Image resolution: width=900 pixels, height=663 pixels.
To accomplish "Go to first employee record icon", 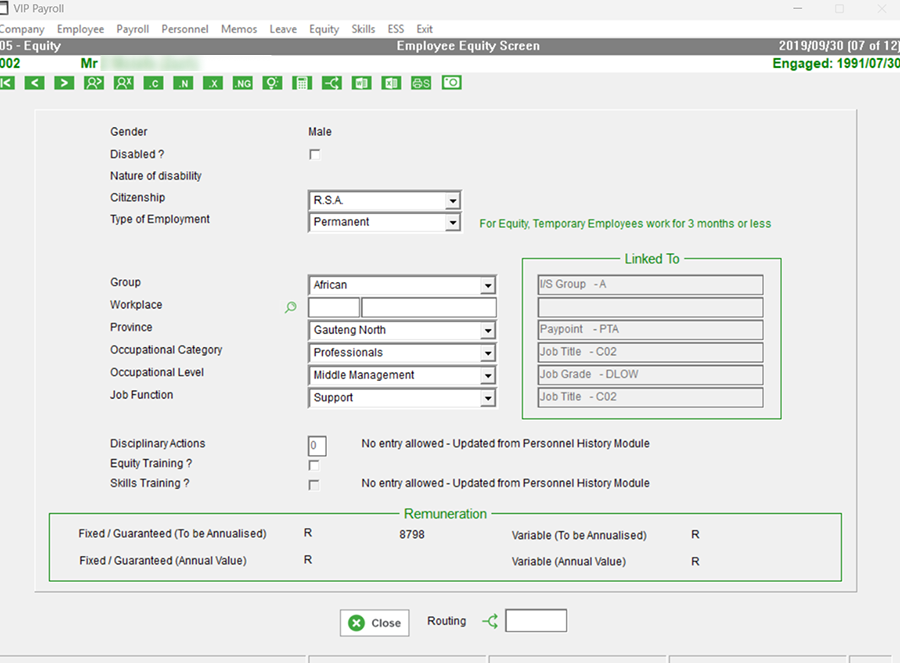I will tap(6, 83).
